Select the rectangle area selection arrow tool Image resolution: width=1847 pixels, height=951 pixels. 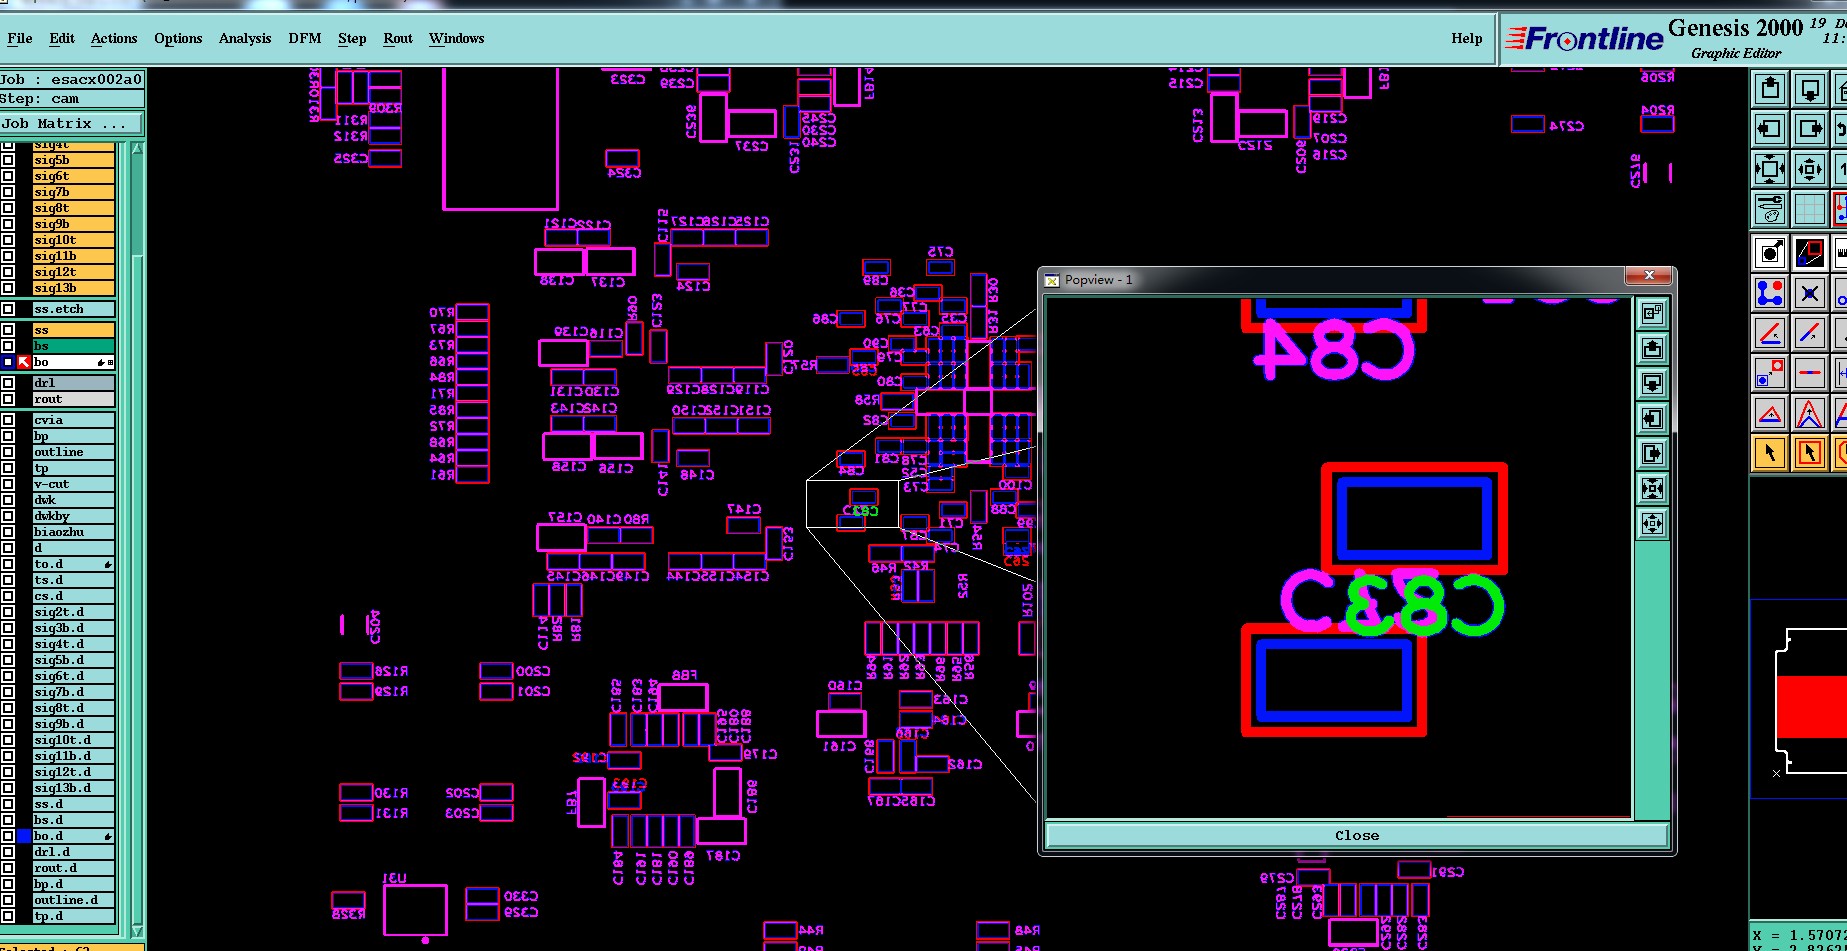[1810, 453]
